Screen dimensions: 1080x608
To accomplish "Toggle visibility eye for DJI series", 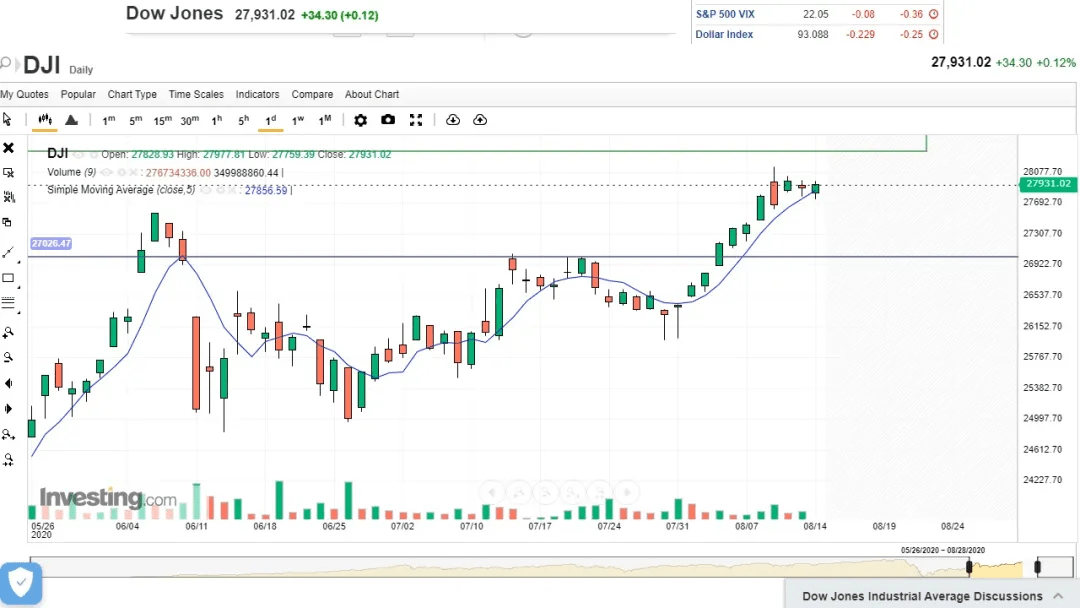I will (x=79, y=154).
